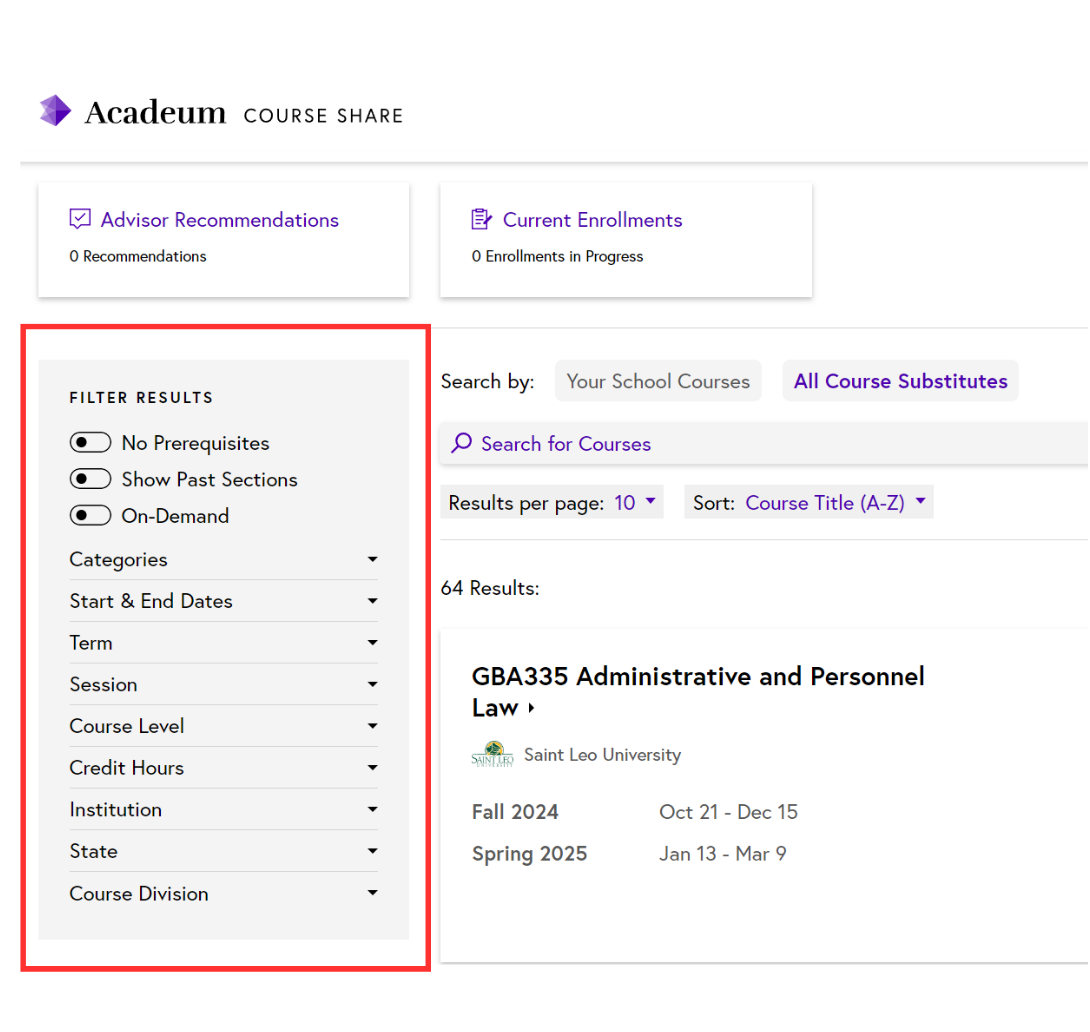
Task: Click the Oct 21 - Dec 15 dates
Action: coord(729,812)
